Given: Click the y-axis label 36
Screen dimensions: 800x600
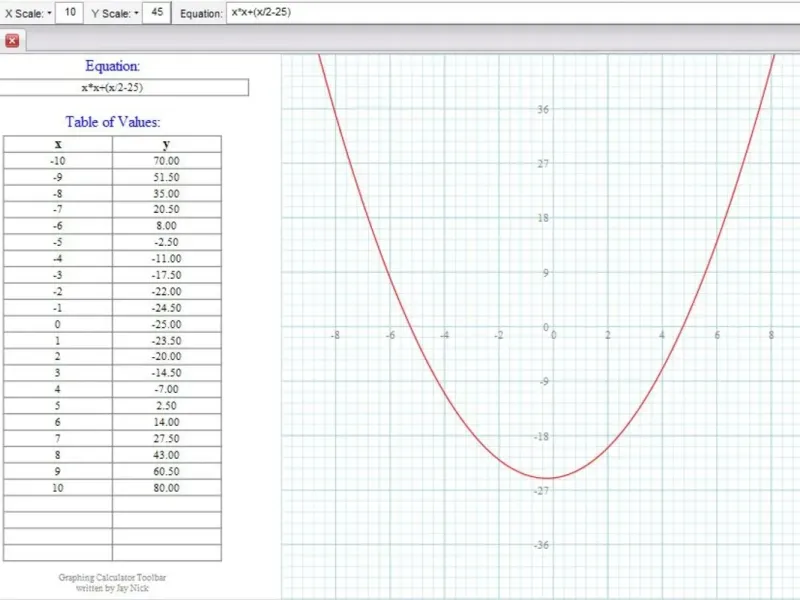Looking at the screenshot, I should click(x=543, y=109).
